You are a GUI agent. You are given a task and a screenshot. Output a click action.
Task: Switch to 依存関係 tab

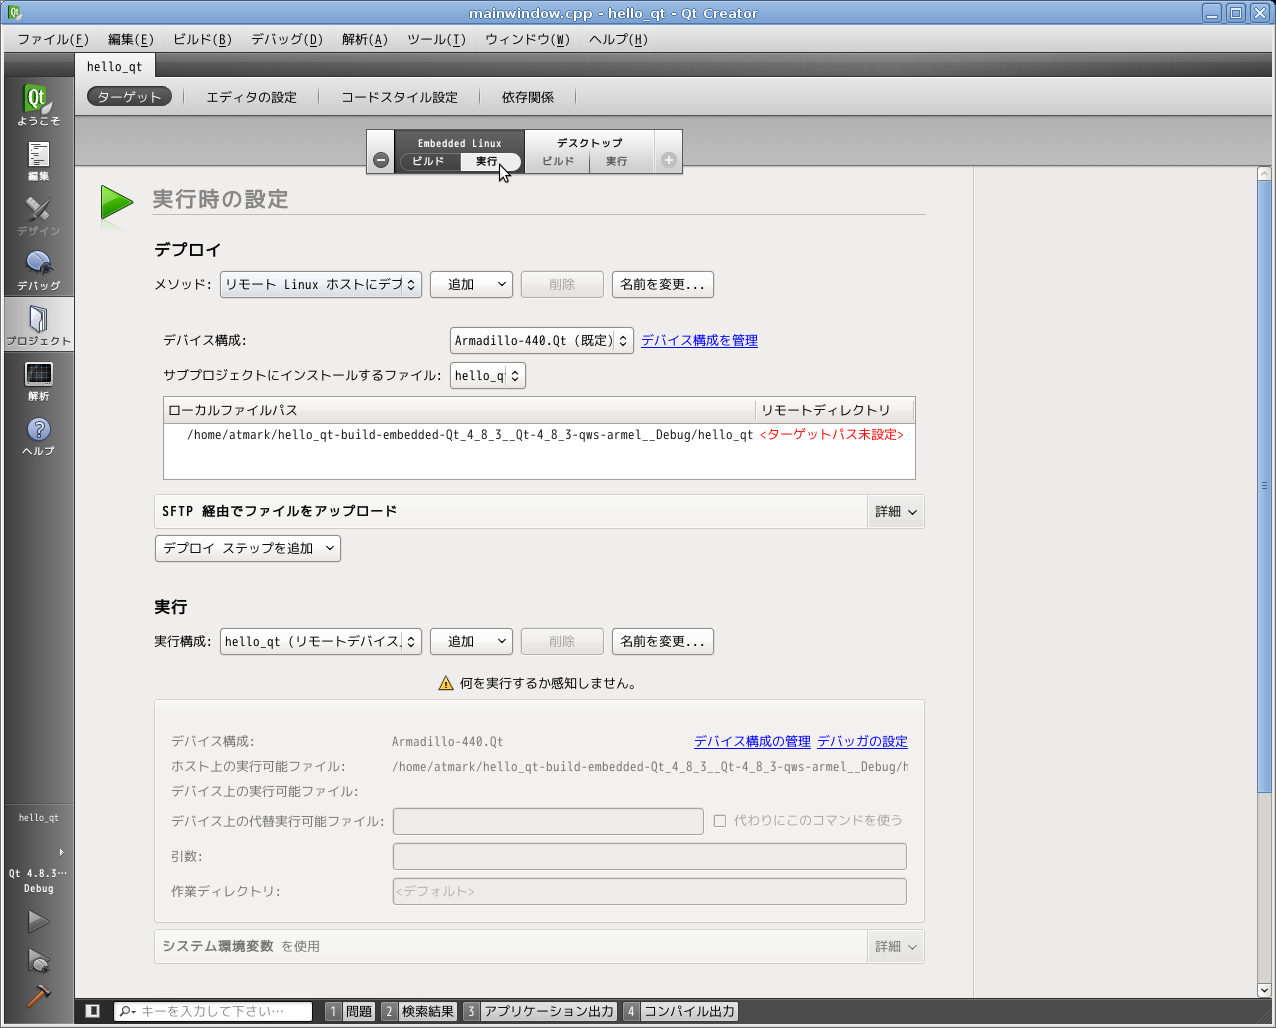[528, 97]
